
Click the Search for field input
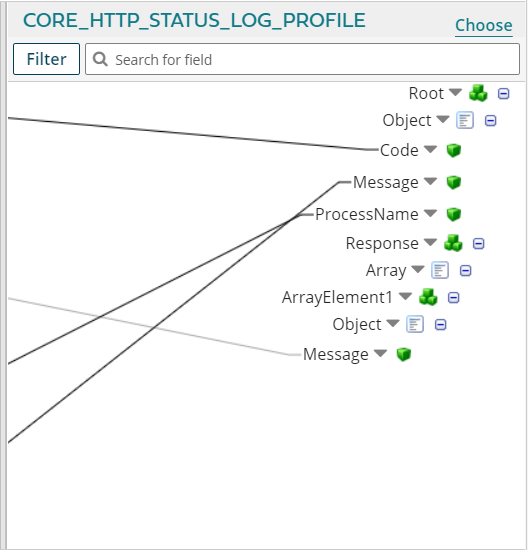click(x=302, y=59)
